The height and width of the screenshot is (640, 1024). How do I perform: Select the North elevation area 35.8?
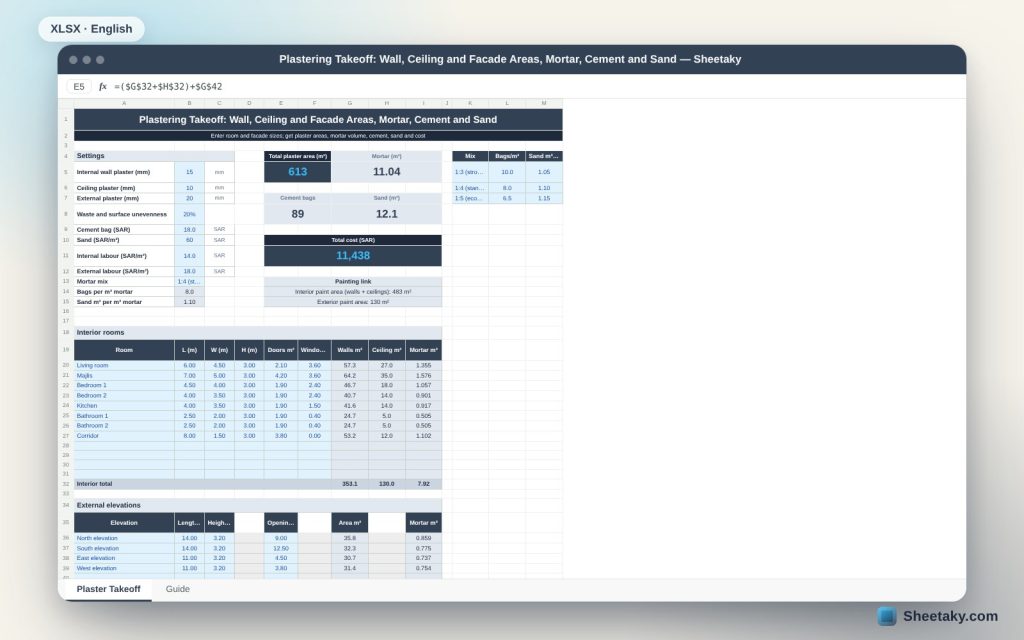tap(349, 538)
